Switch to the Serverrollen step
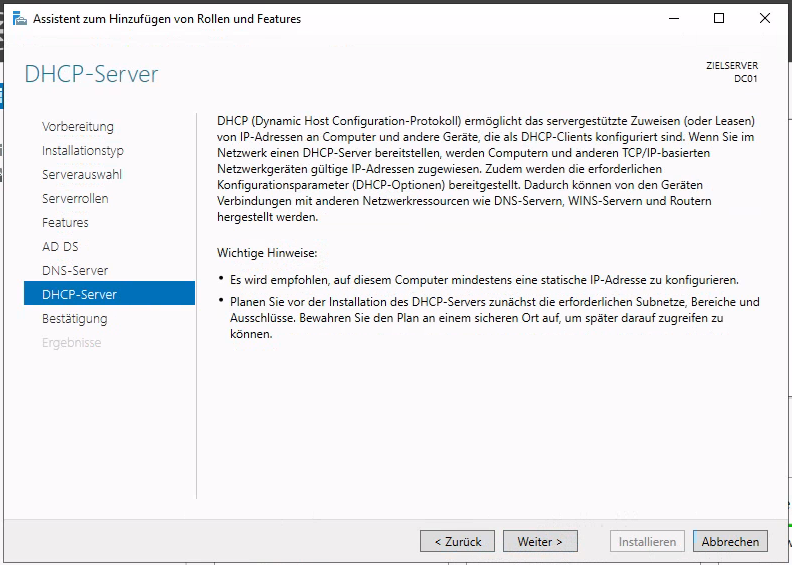The image size is (792, 565). coord(75,198)
